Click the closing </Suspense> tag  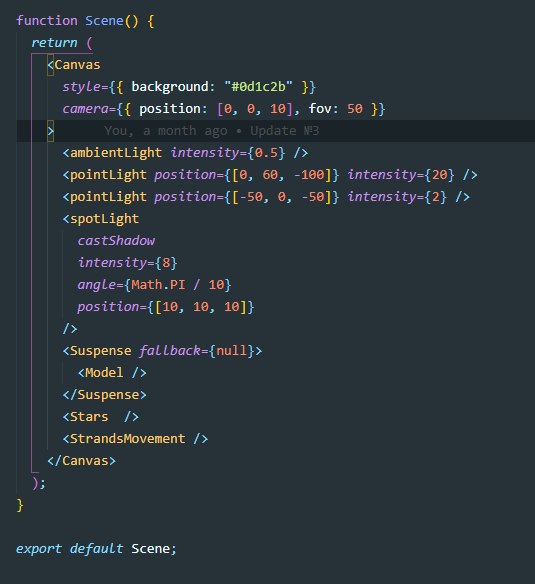coord(104,395)
